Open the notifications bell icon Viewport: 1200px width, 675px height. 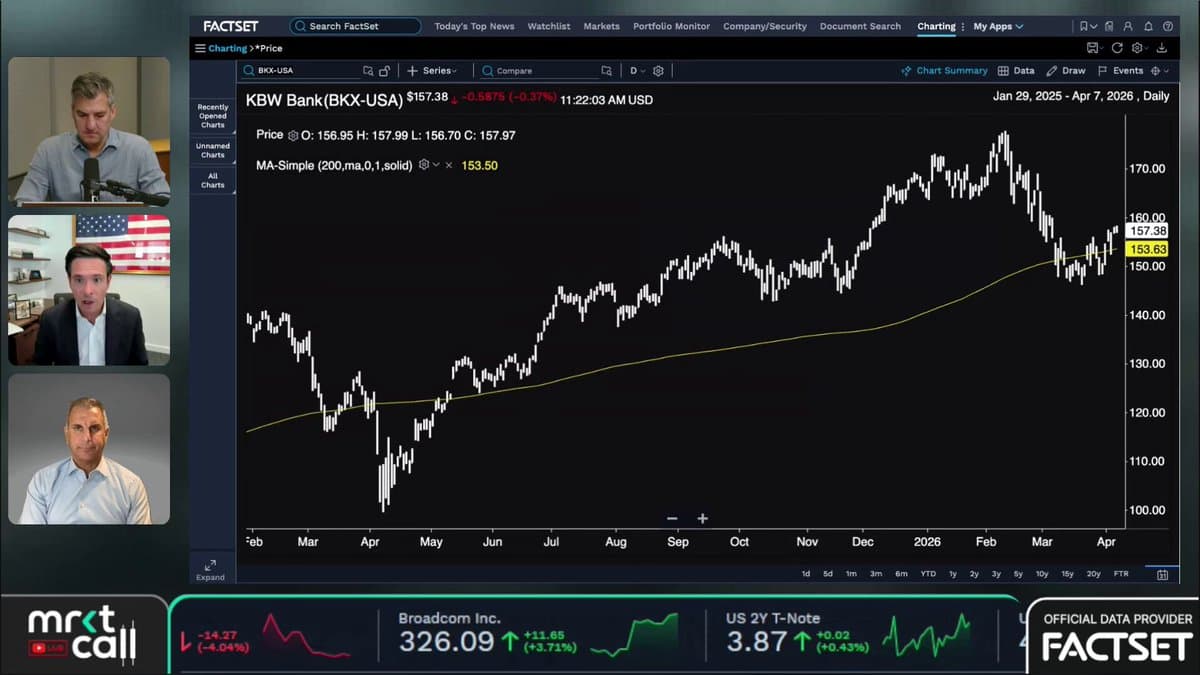pyautogui.click(x=1147, y=26)
